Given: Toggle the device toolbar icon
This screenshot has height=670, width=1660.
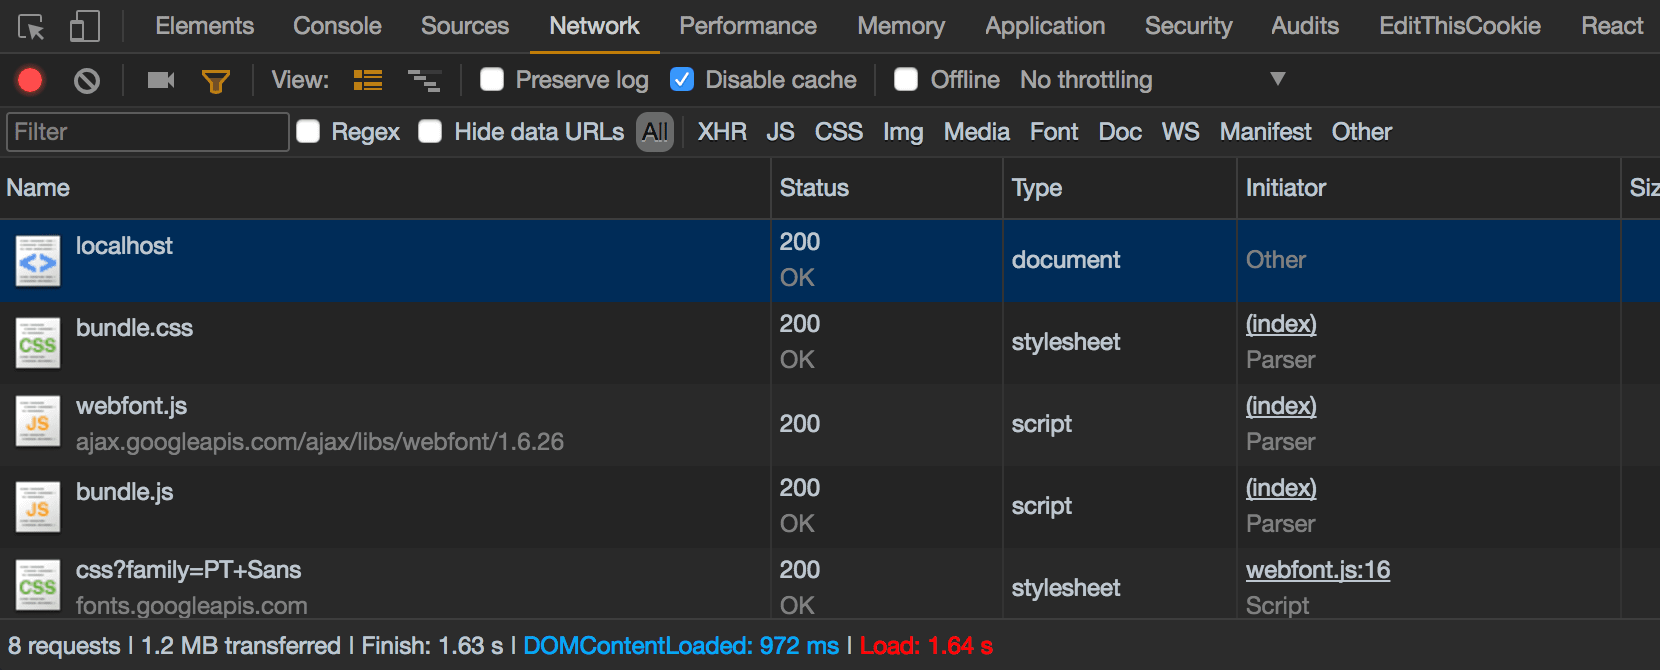Looking at the screenshot, I should pos(85,26).
